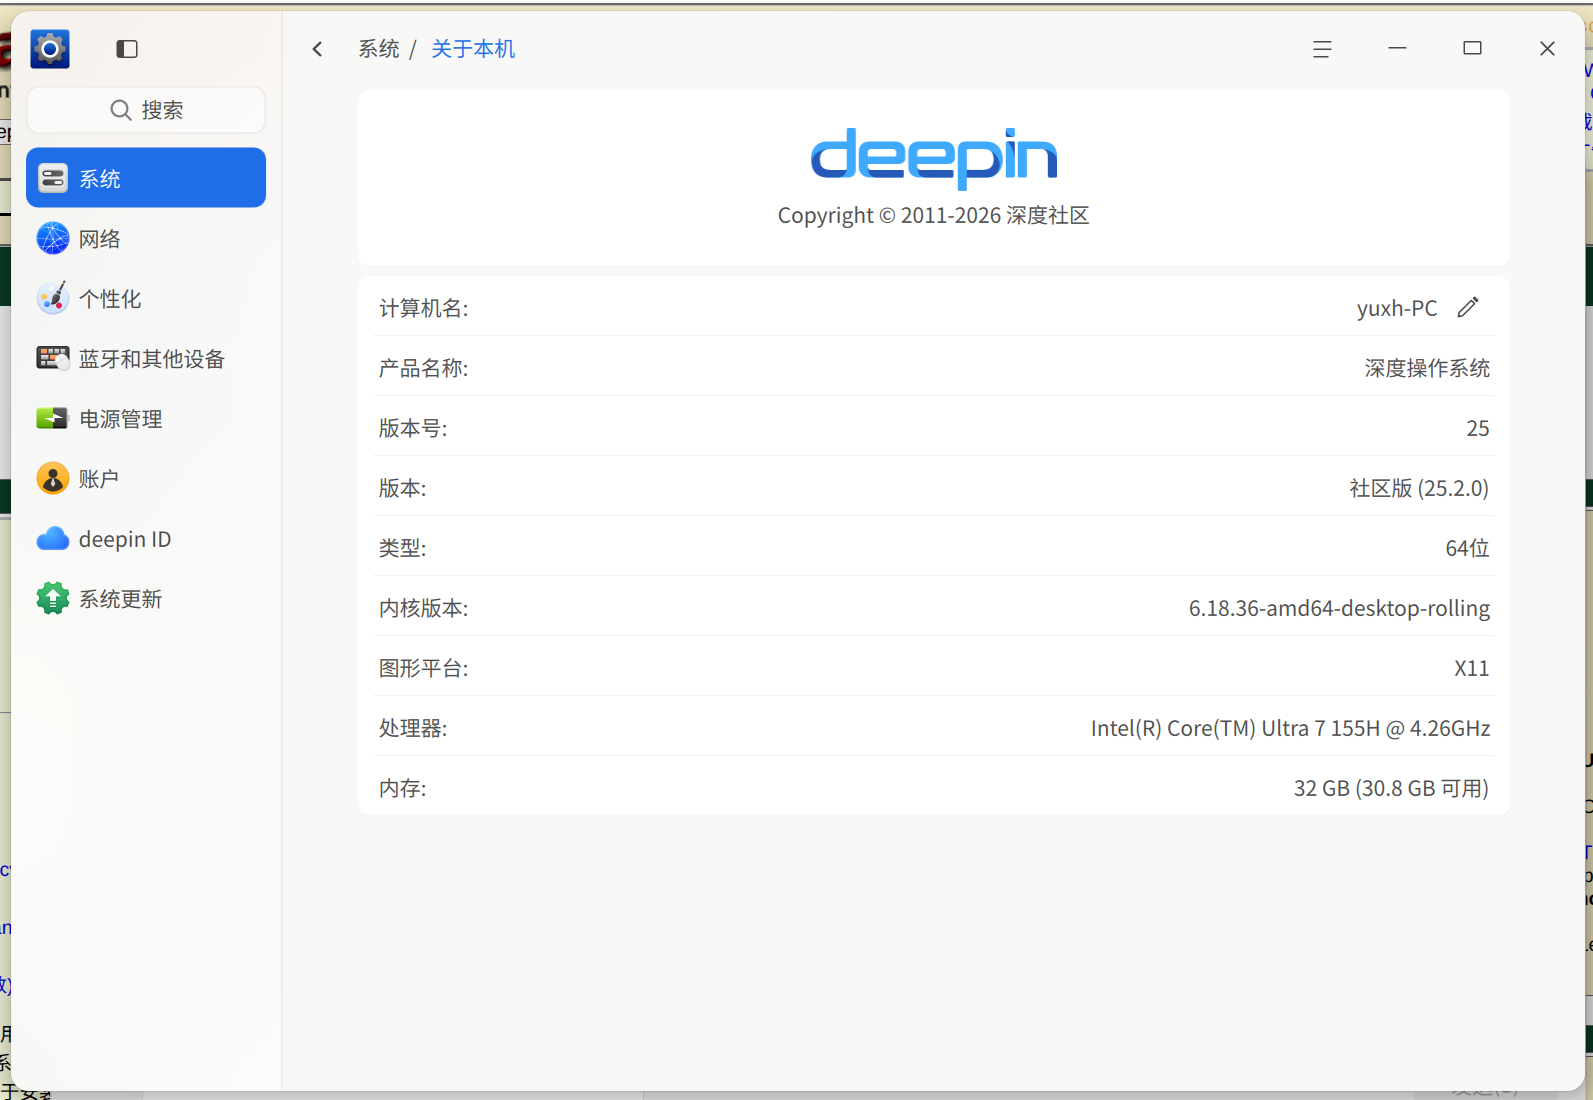Viewport: 1593px width, 1100px height.
Task: Click the 计算机名 label
Action: 423,308
